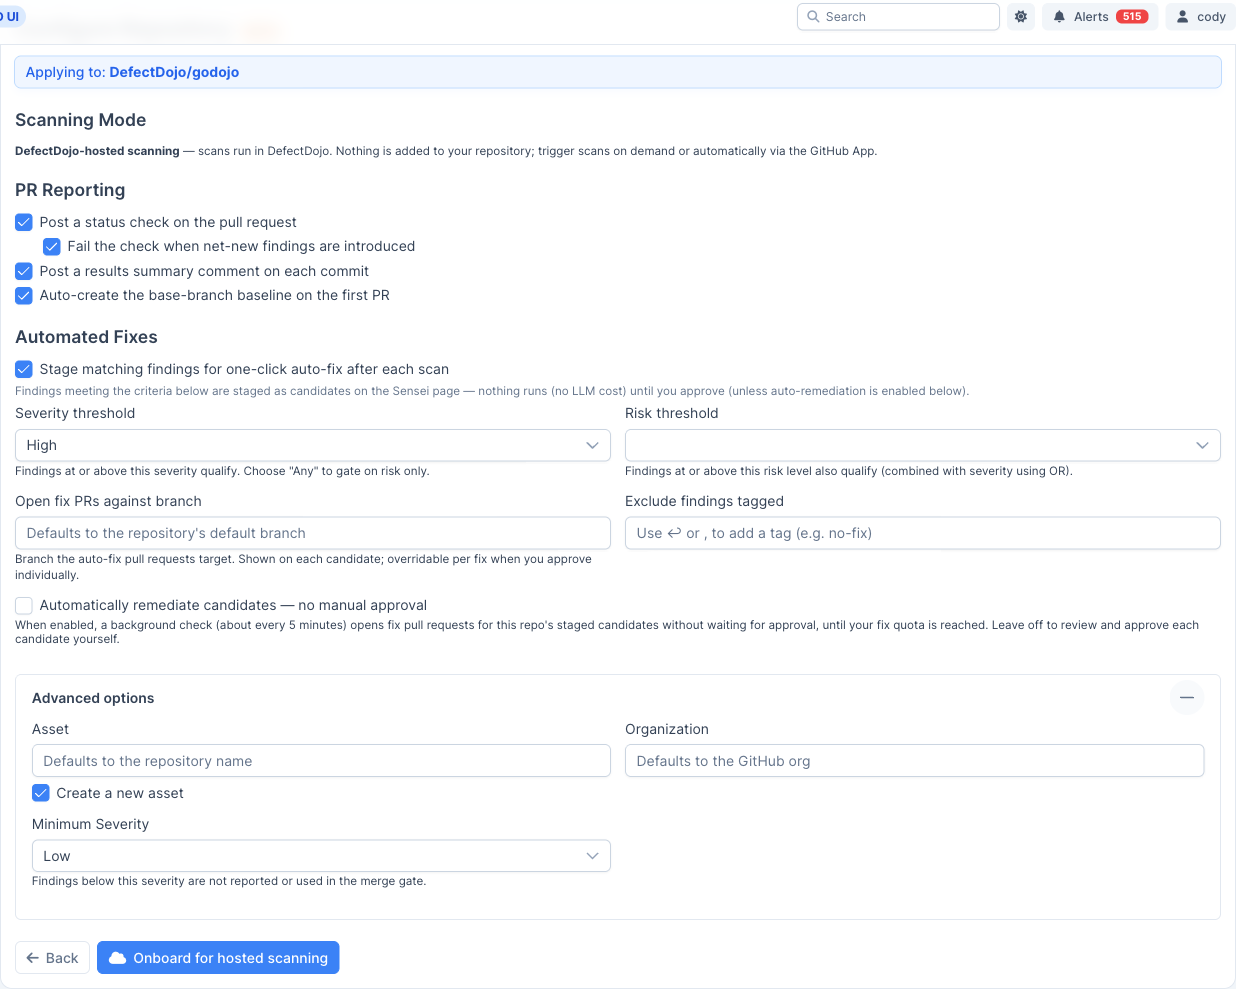Image resolution: width=1236 pixels, height=989 pixels.
Task: Click the left arrow on Back button
Action: [33, 958]
